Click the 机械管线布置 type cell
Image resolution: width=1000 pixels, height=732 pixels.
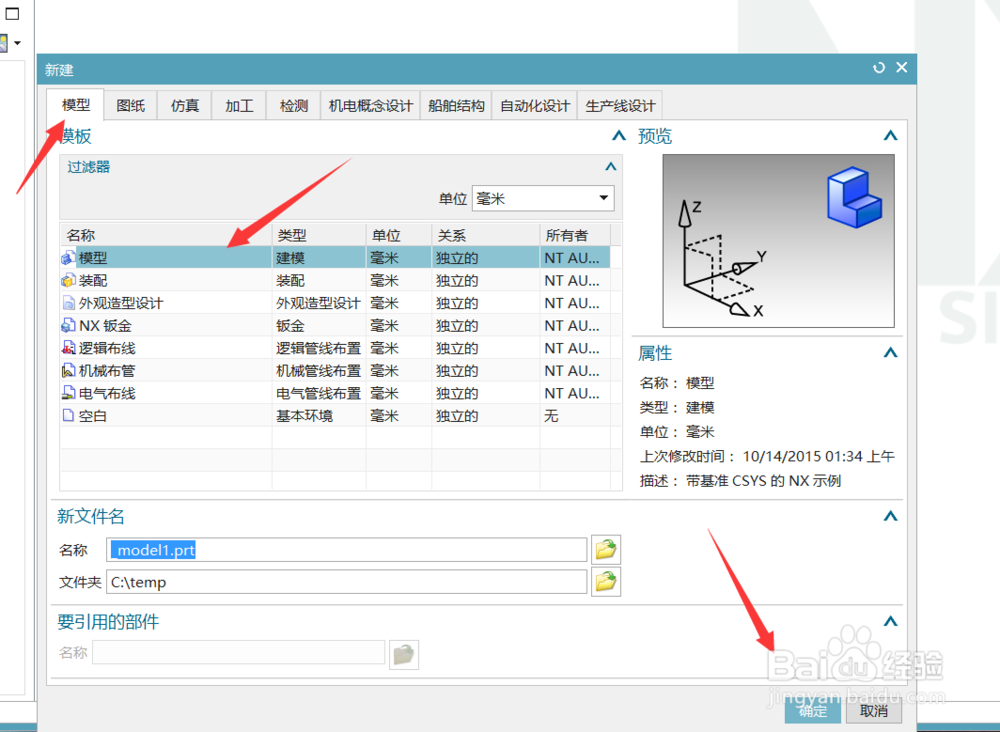tap(318, 370)
